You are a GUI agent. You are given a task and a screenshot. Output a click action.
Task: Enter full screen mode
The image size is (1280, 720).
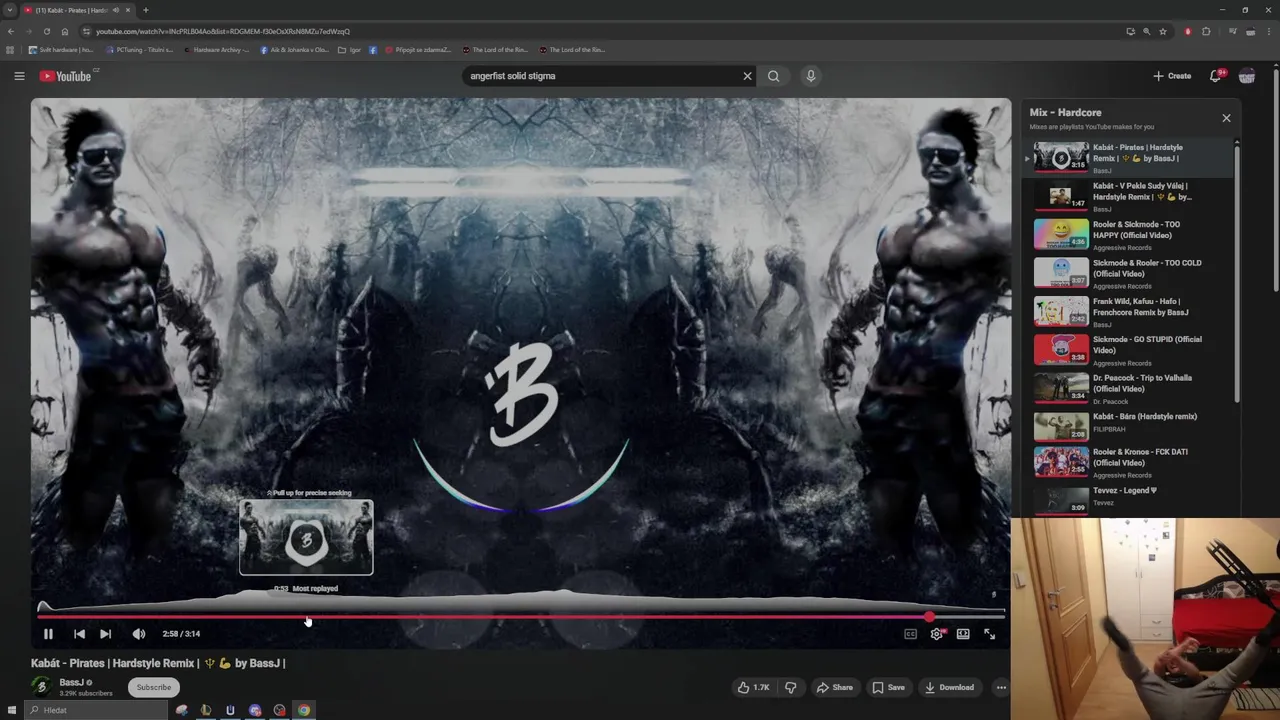tap(989, 634)
